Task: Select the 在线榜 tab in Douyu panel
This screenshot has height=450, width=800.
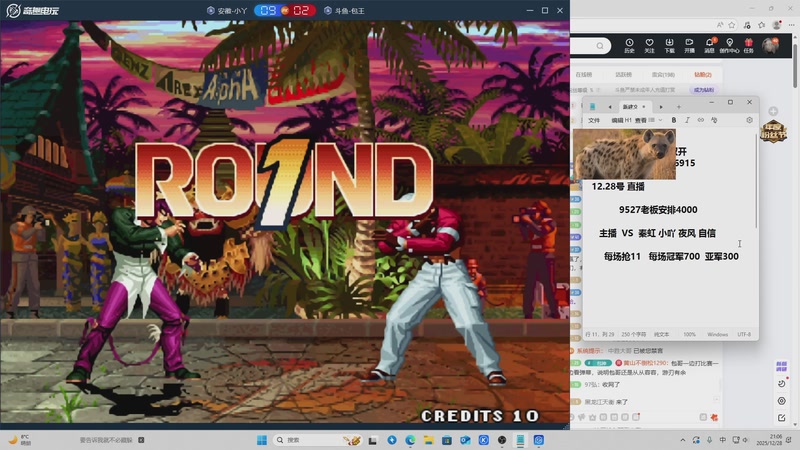Action: tap(584, 74)
